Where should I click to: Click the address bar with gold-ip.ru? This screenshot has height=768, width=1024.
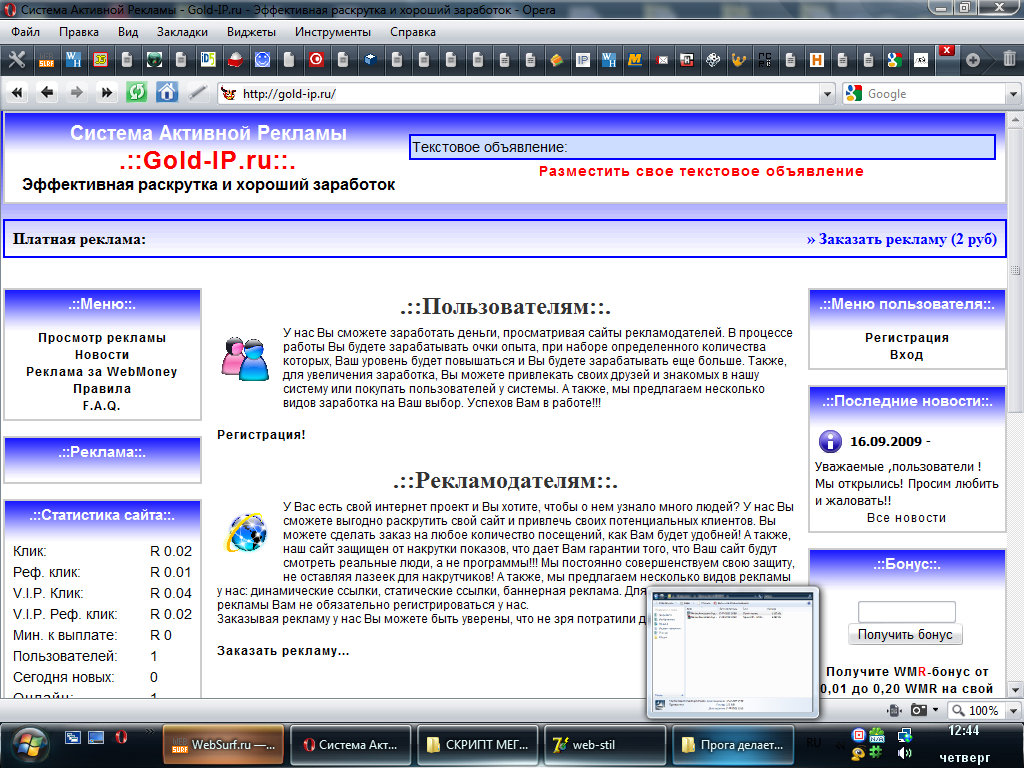(519, 94)
